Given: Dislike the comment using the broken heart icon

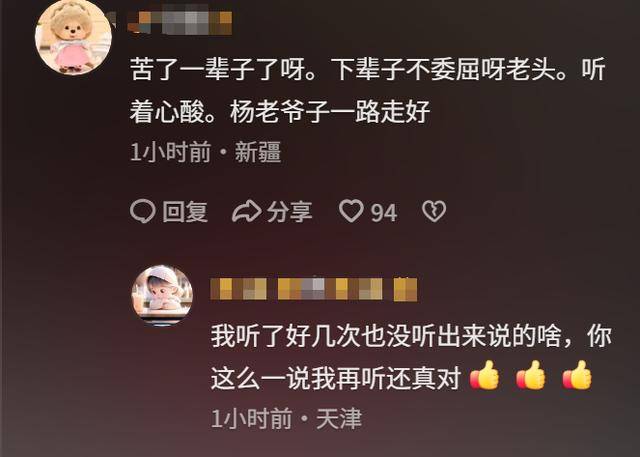Looking at the screenshot, I should point(434,211).
